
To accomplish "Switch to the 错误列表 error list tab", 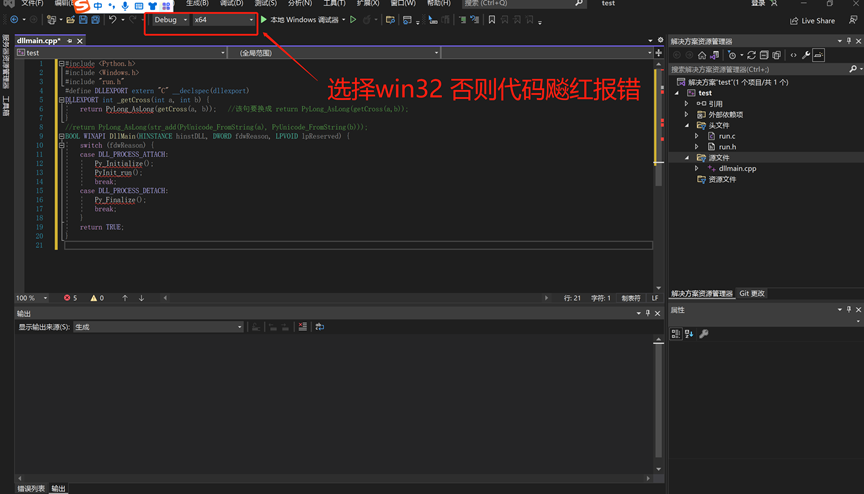I will point(31,488).
